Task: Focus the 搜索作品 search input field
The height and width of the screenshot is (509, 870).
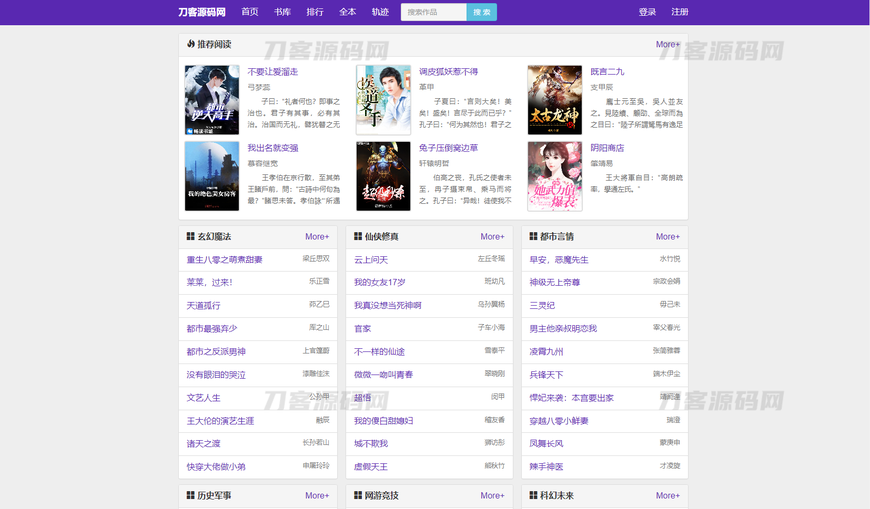Action: coord(433,12)
